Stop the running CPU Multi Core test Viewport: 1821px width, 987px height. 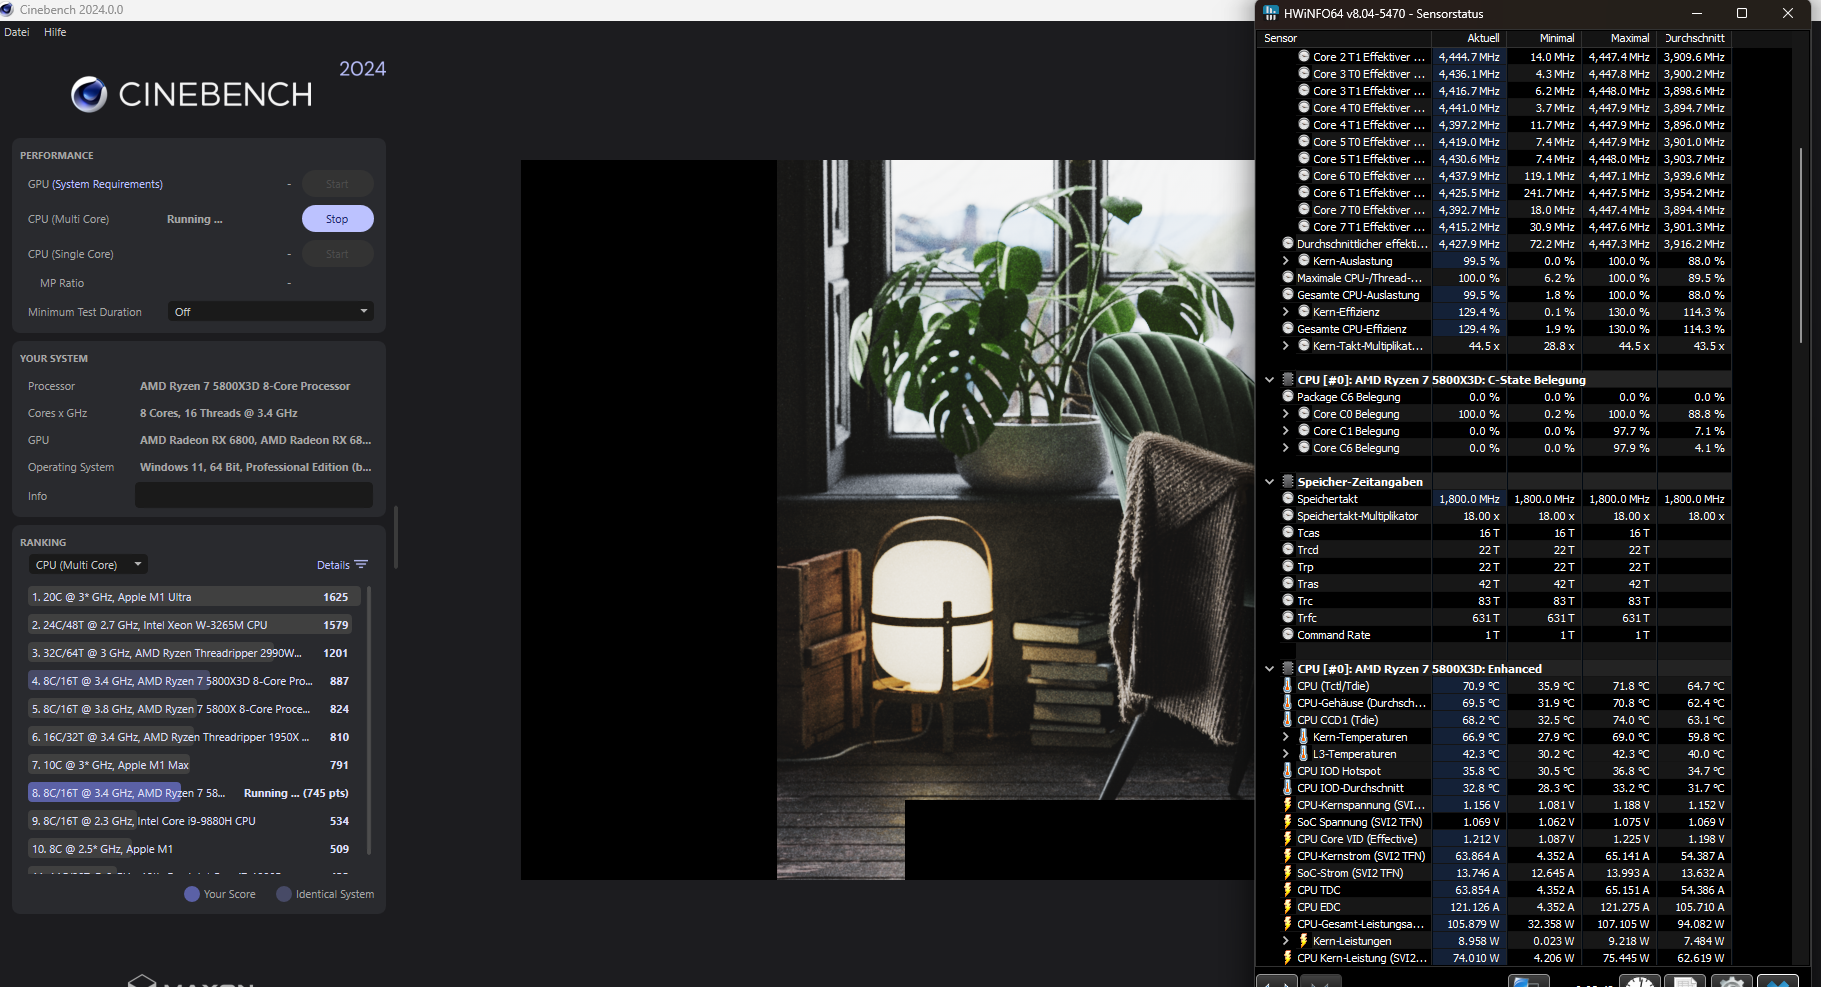(337, 219)
